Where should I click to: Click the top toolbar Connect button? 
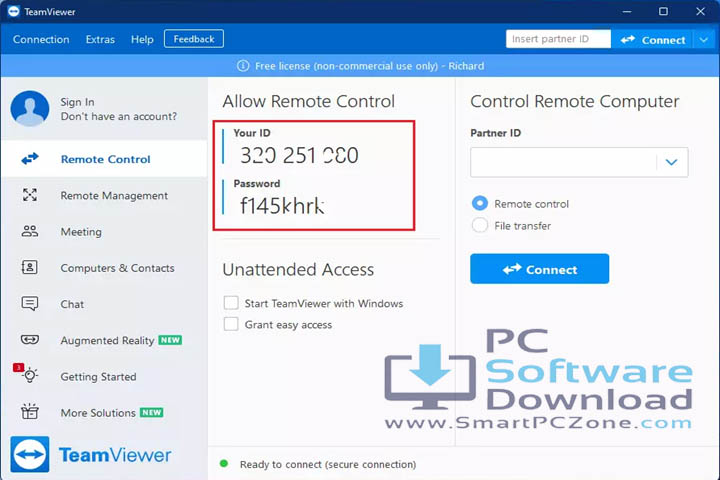(653, 40)
